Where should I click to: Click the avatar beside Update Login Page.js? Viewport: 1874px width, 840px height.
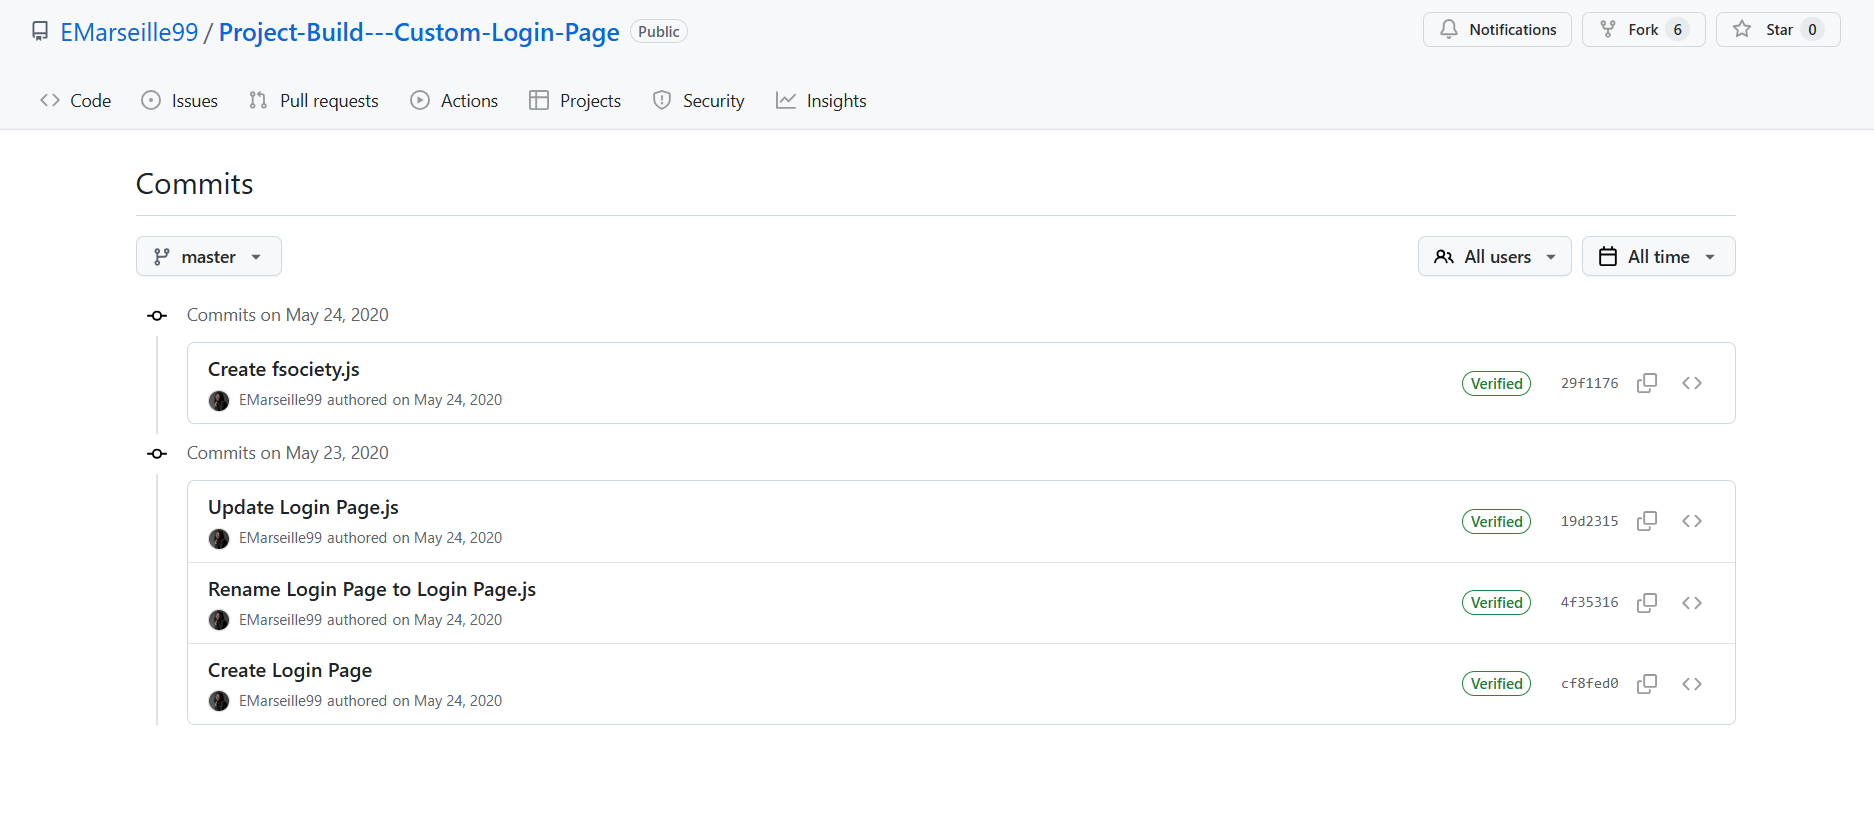[219, 539]
